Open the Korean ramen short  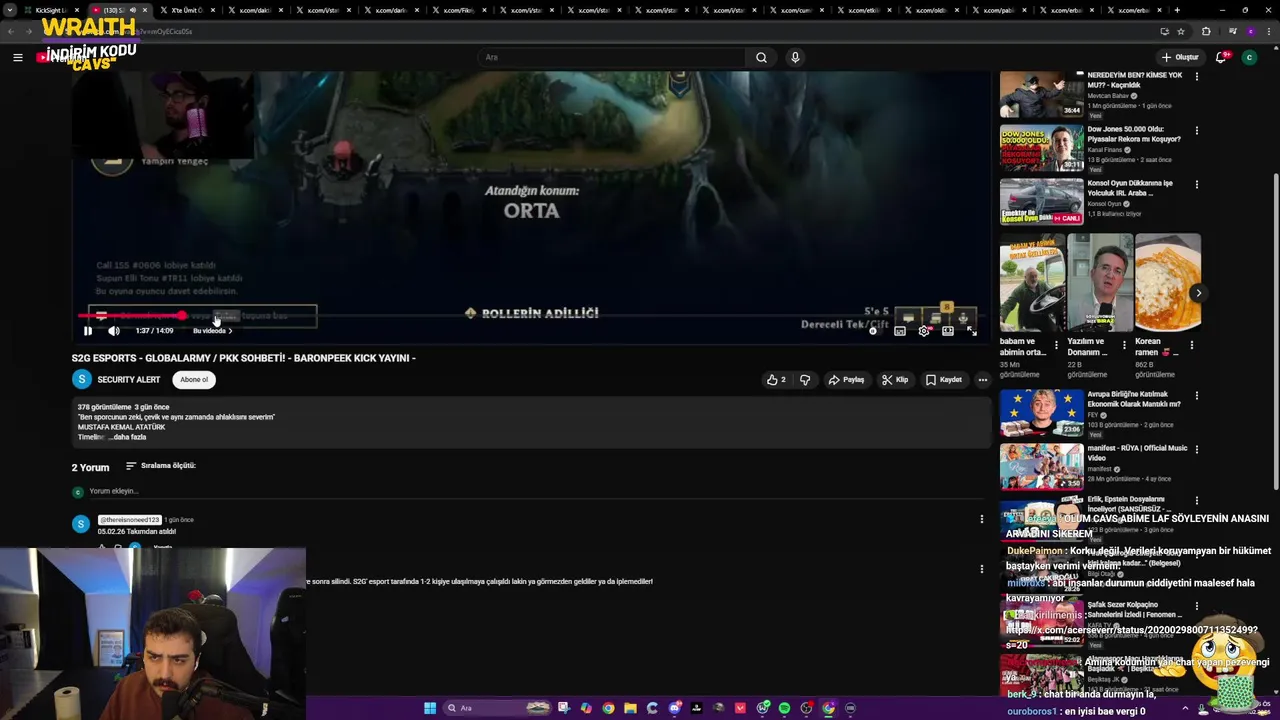pos(1167,282)
